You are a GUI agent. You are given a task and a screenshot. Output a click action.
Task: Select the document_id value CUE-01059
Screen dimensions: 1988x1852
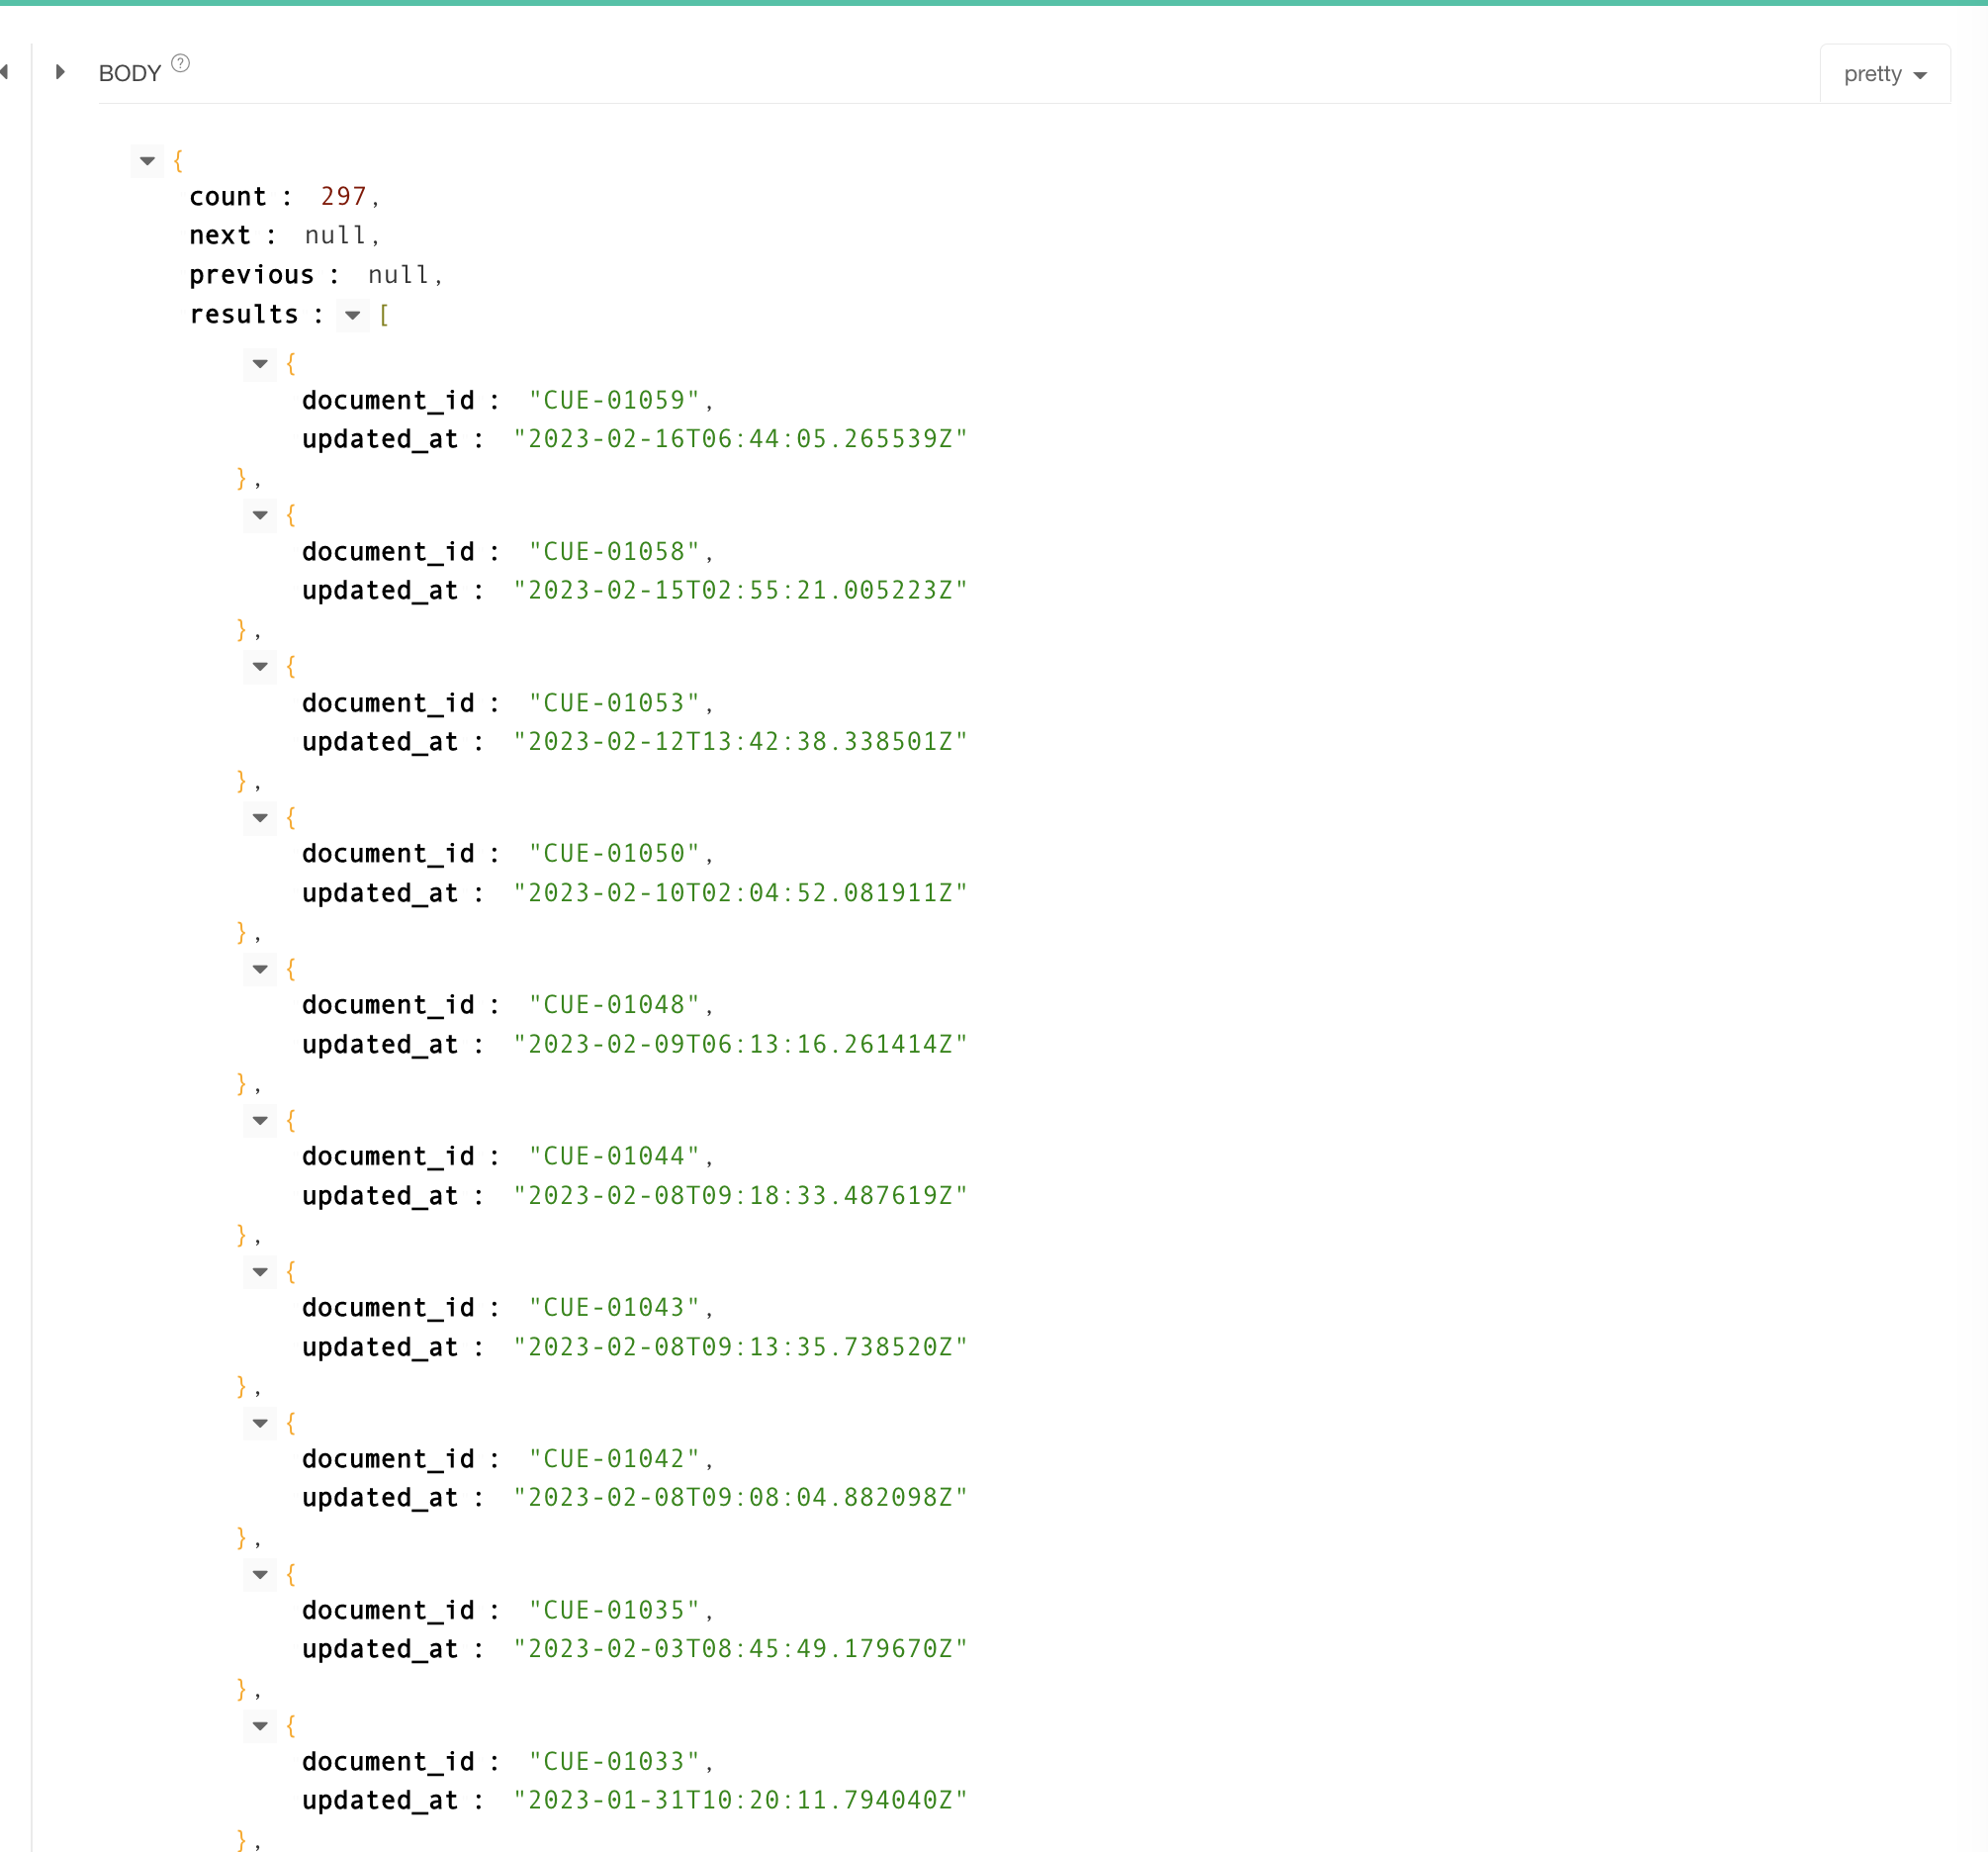(x=618, y=399)
